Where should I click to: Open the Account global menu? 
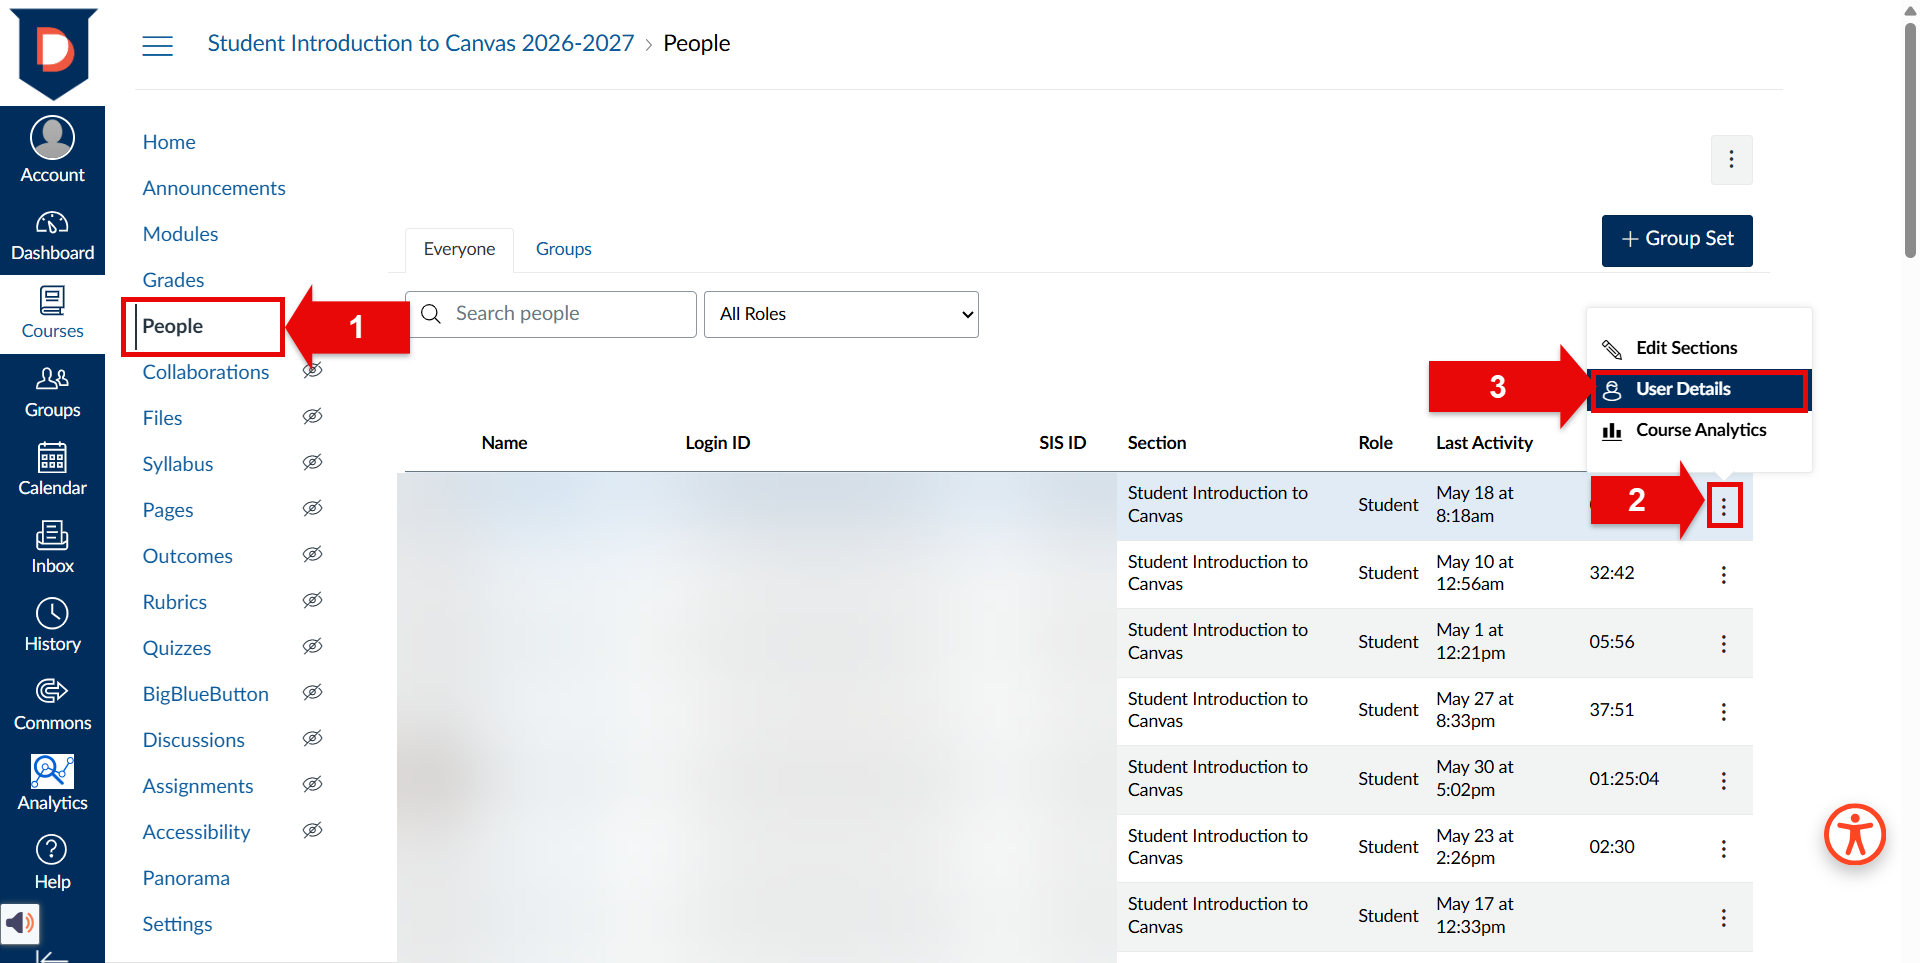[x=52, y=149]
